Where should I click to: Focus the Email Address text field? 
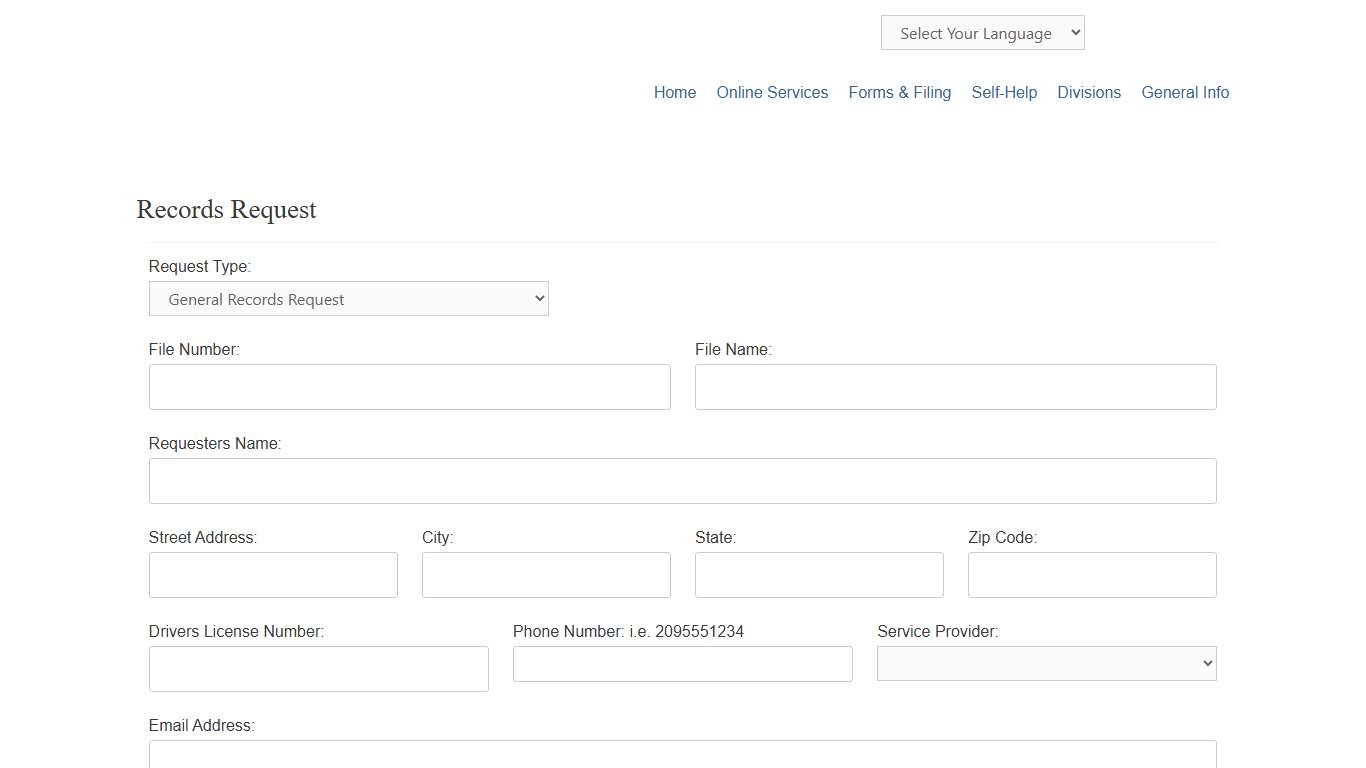pos(682,755)
